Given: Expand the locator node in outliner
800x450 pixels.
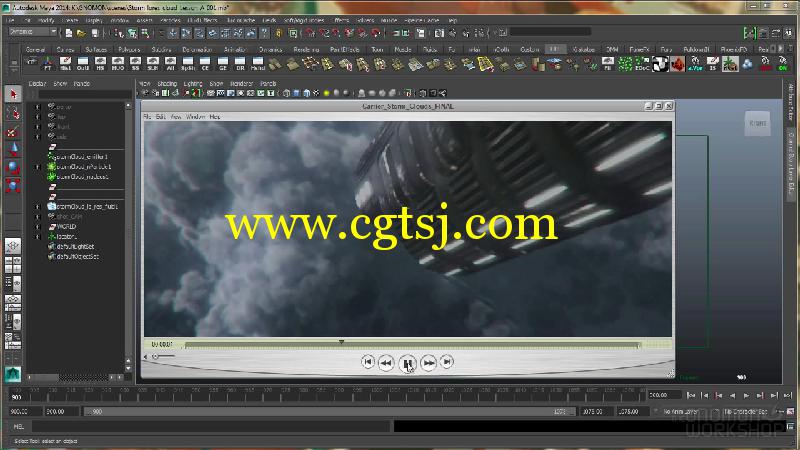Looking at the screenshot, I should pyautogui.click(x=37, y=237).
